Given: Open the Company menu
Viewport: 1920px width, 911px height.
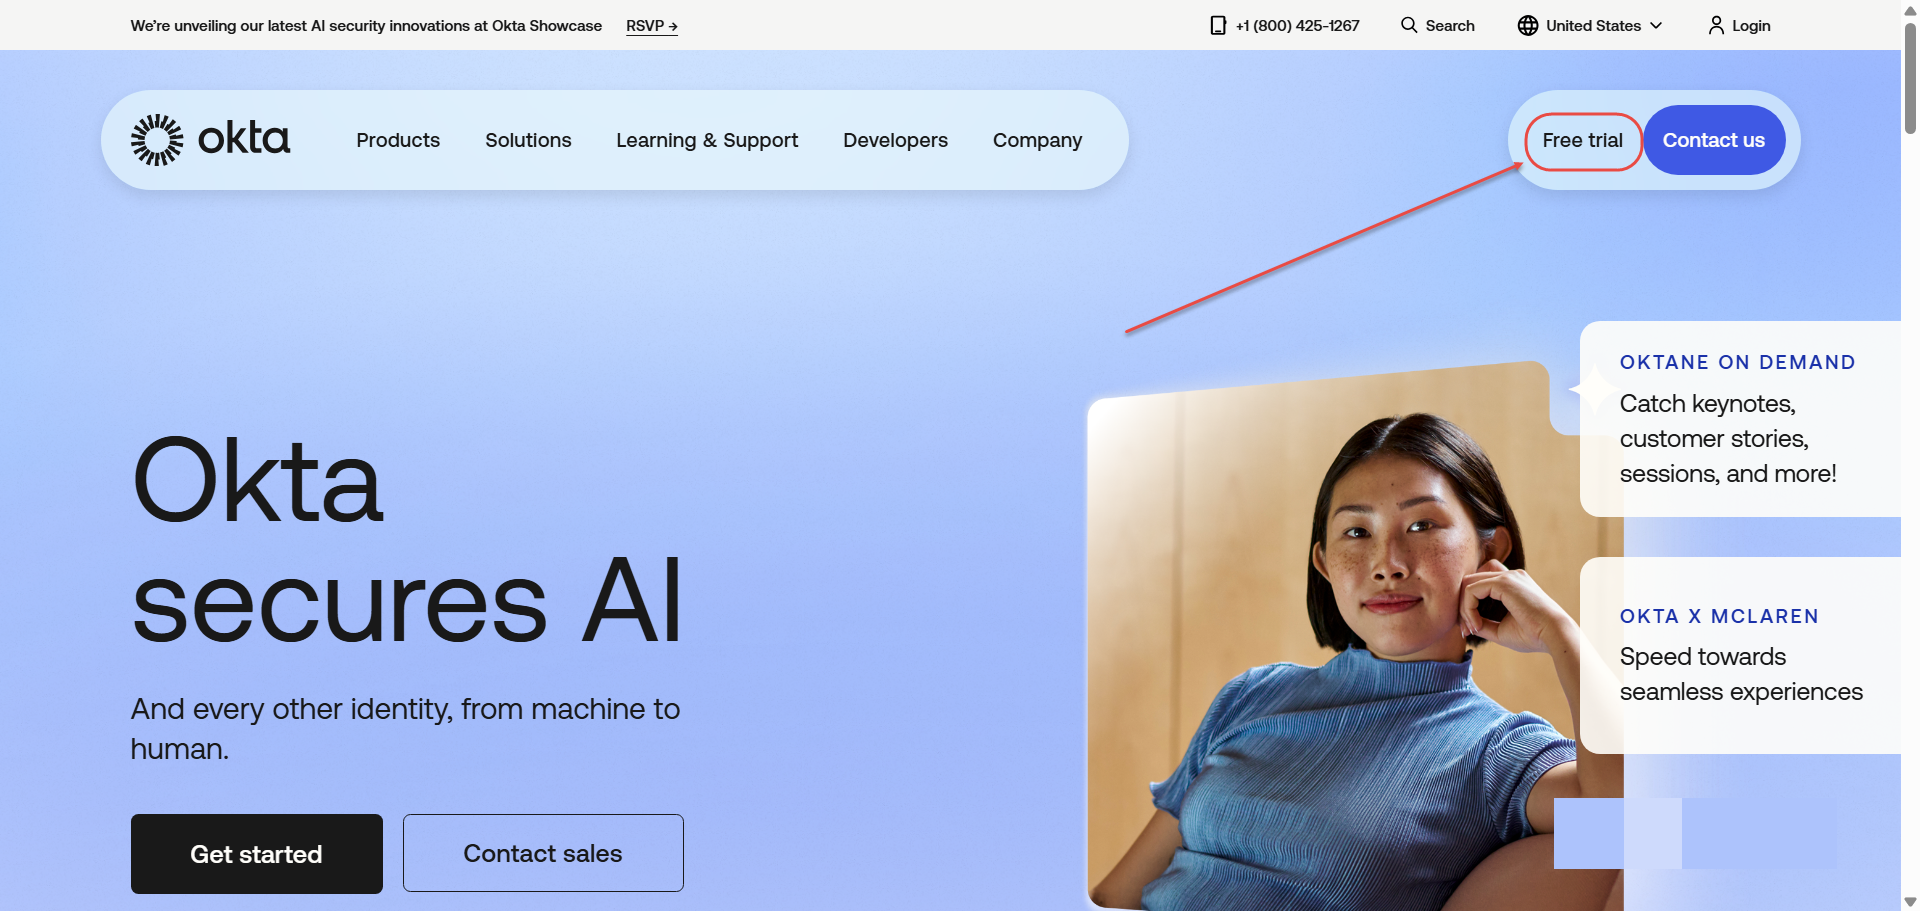Looking at the screenshot, I should point(1037,140).
